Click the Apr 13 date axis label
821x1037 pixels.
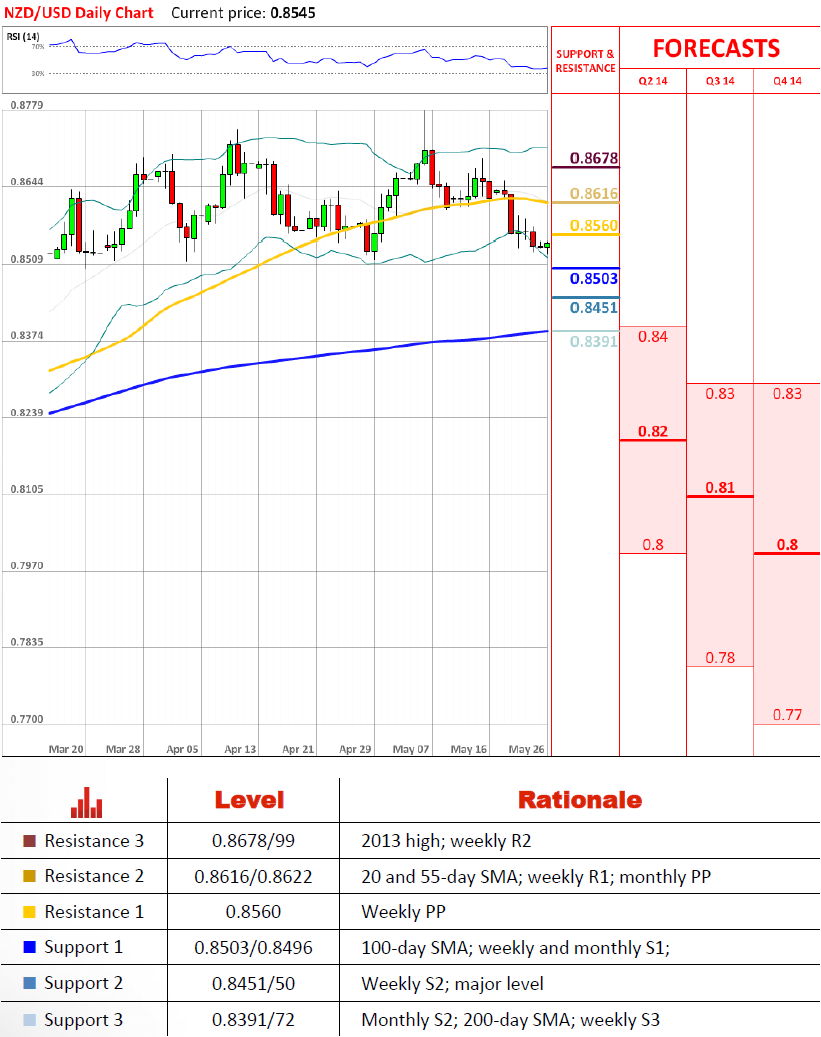[x=240, y=749]
